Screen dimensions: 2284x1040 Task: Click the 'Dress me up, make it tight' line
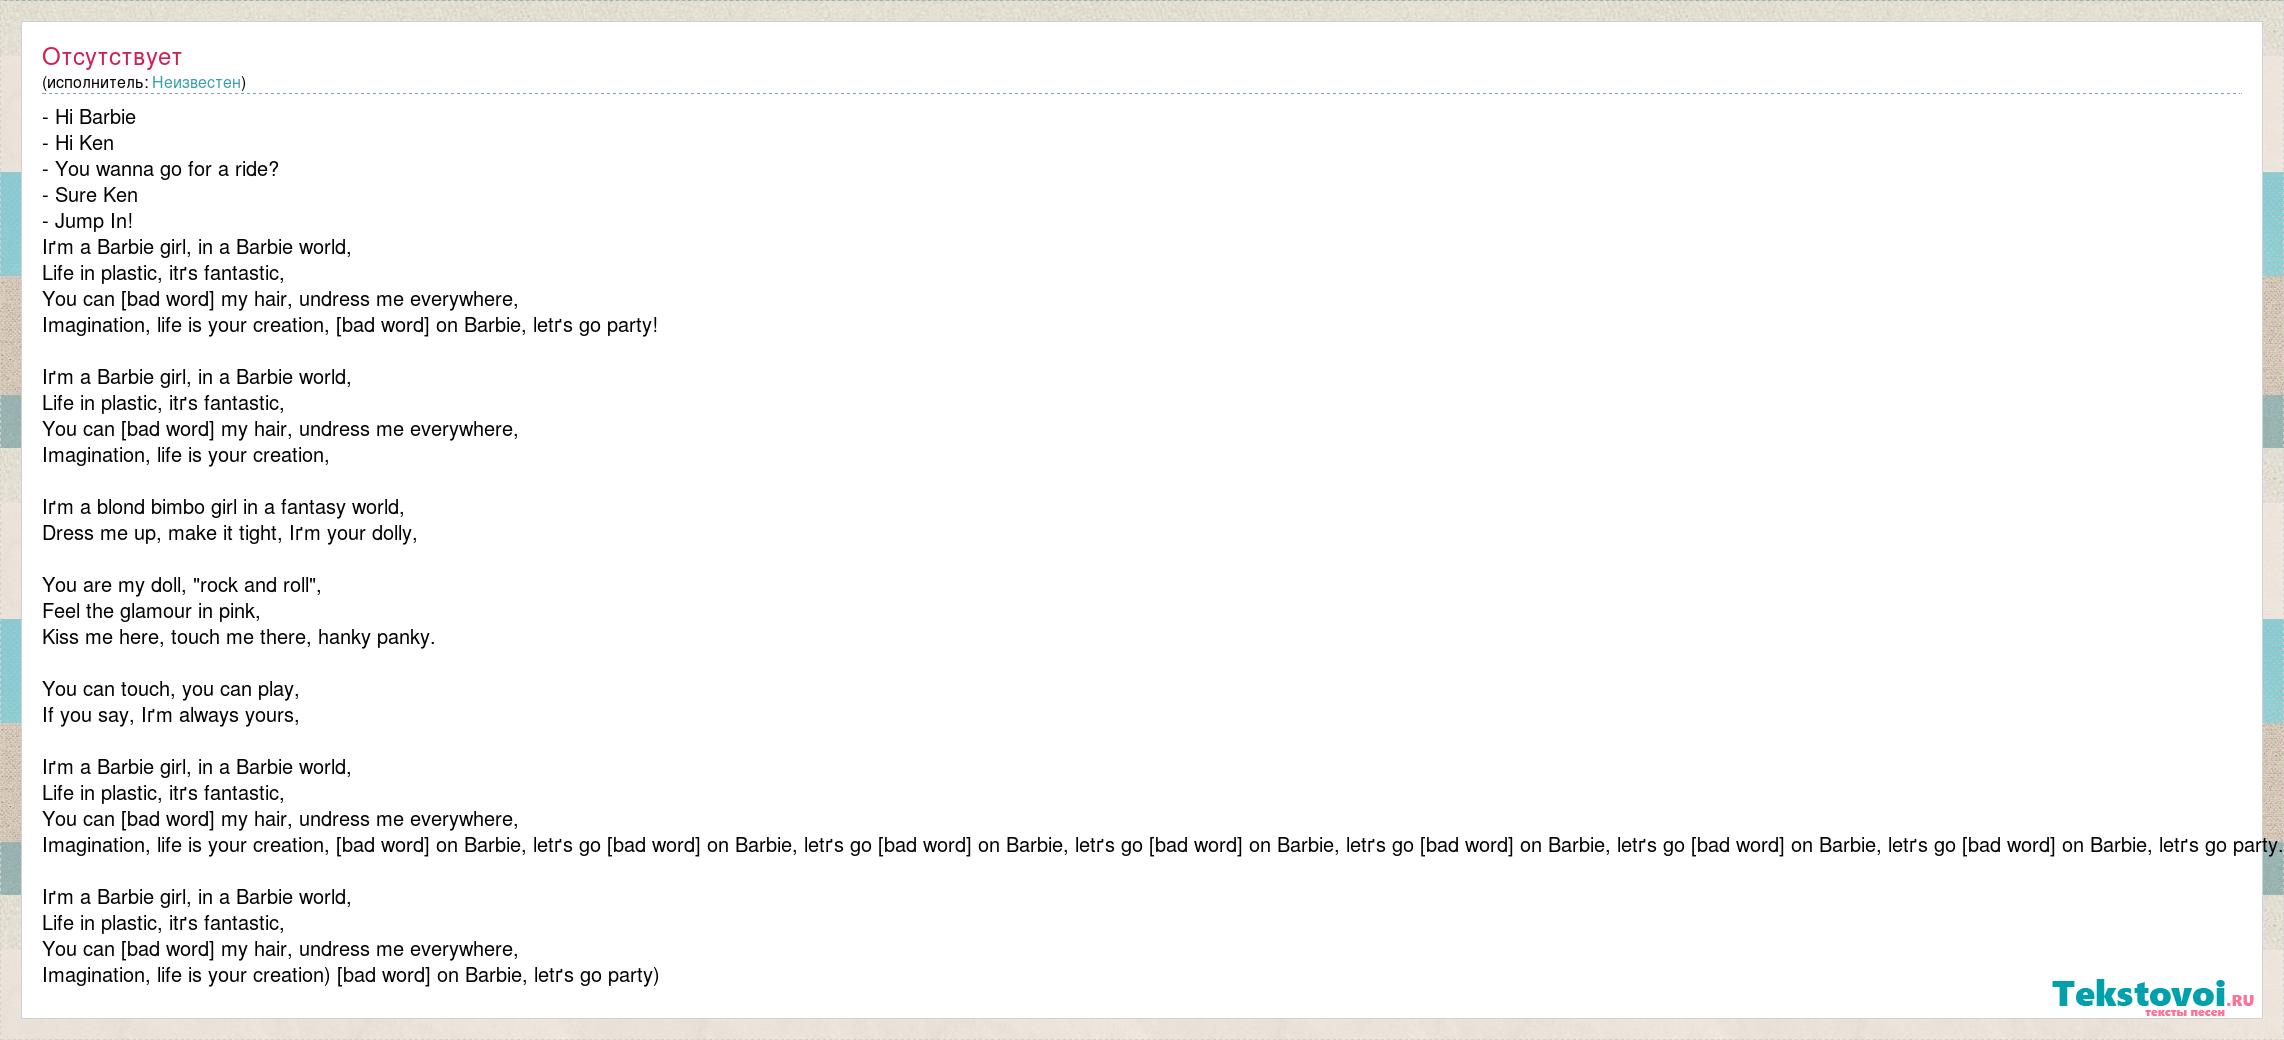coord(229,533)
